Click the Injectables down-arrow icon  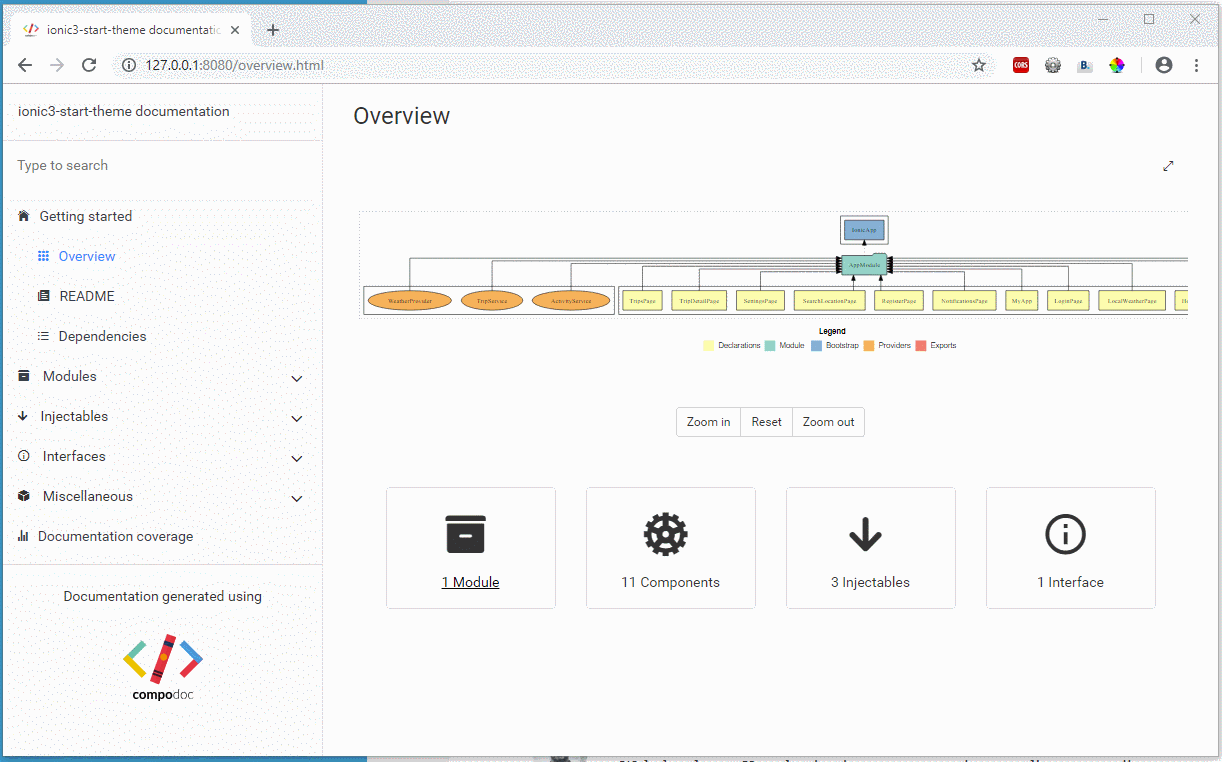tap(865, 535)
